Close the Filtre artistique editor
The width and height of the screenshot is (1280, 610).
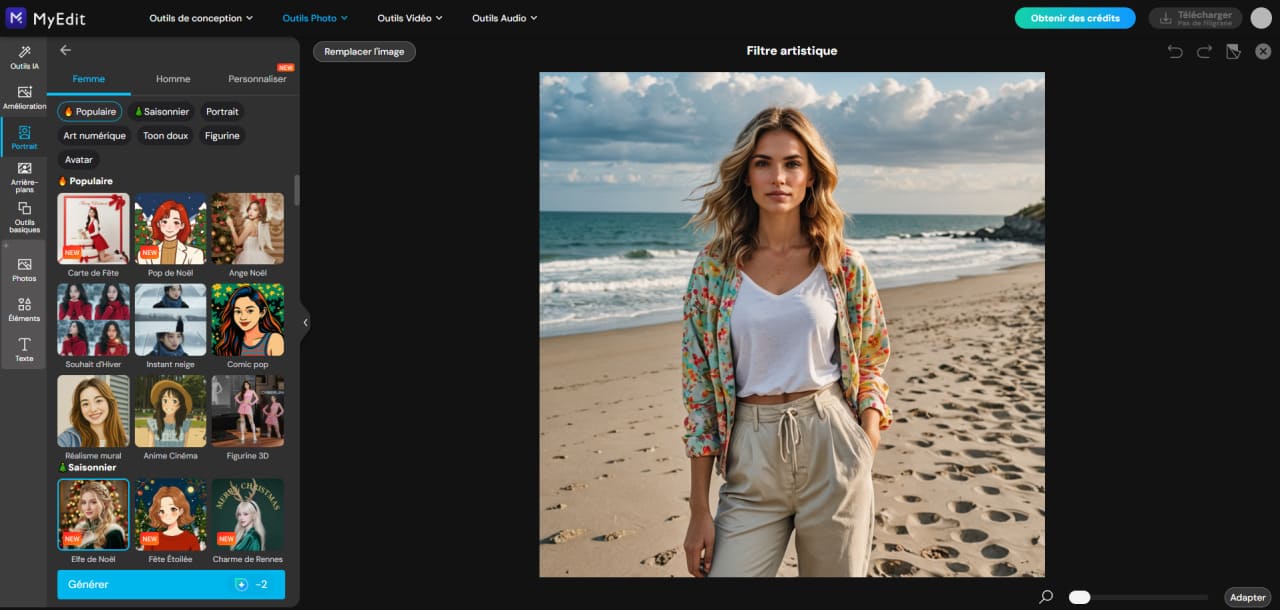pyautogui.click(x=1263, y=52)
